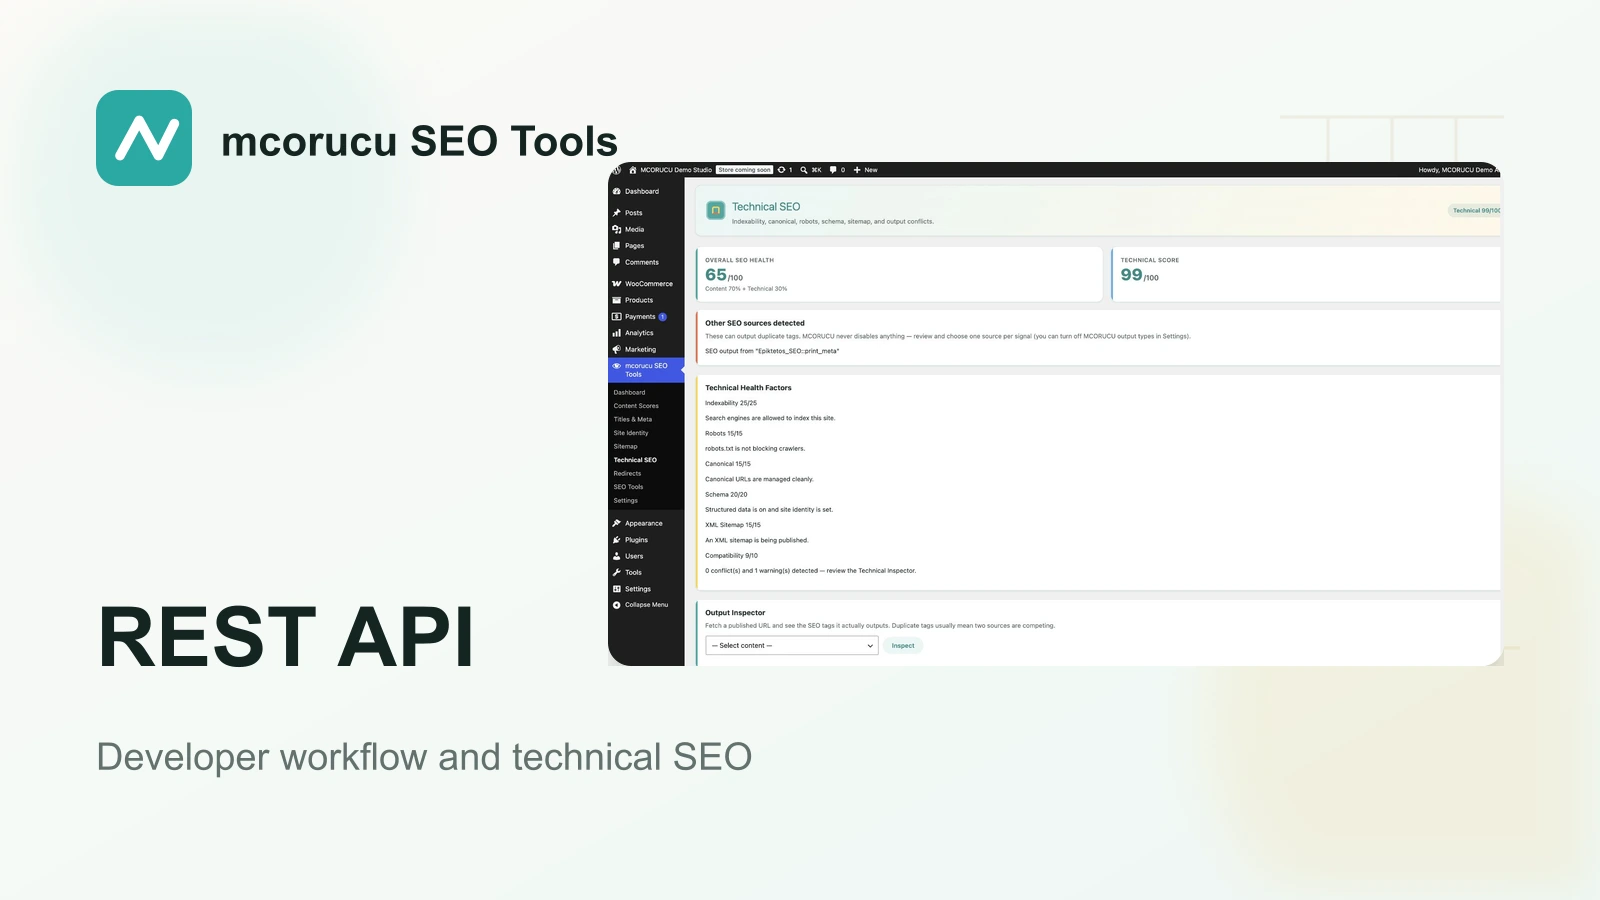Screen dimensions: 1600x900
Task: Click the Canonical 15/15 row
Action: point(728,464)
